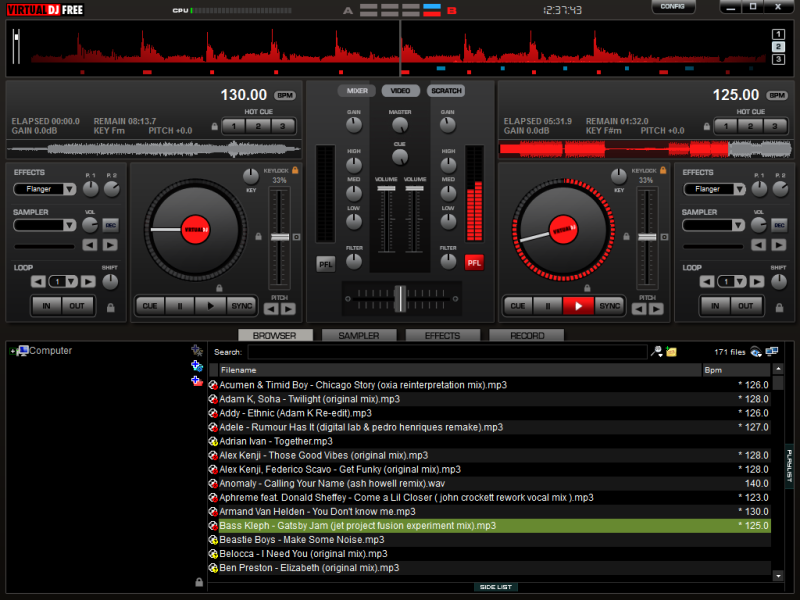Click the left deck pitch slider handle

tap(280, 237)
